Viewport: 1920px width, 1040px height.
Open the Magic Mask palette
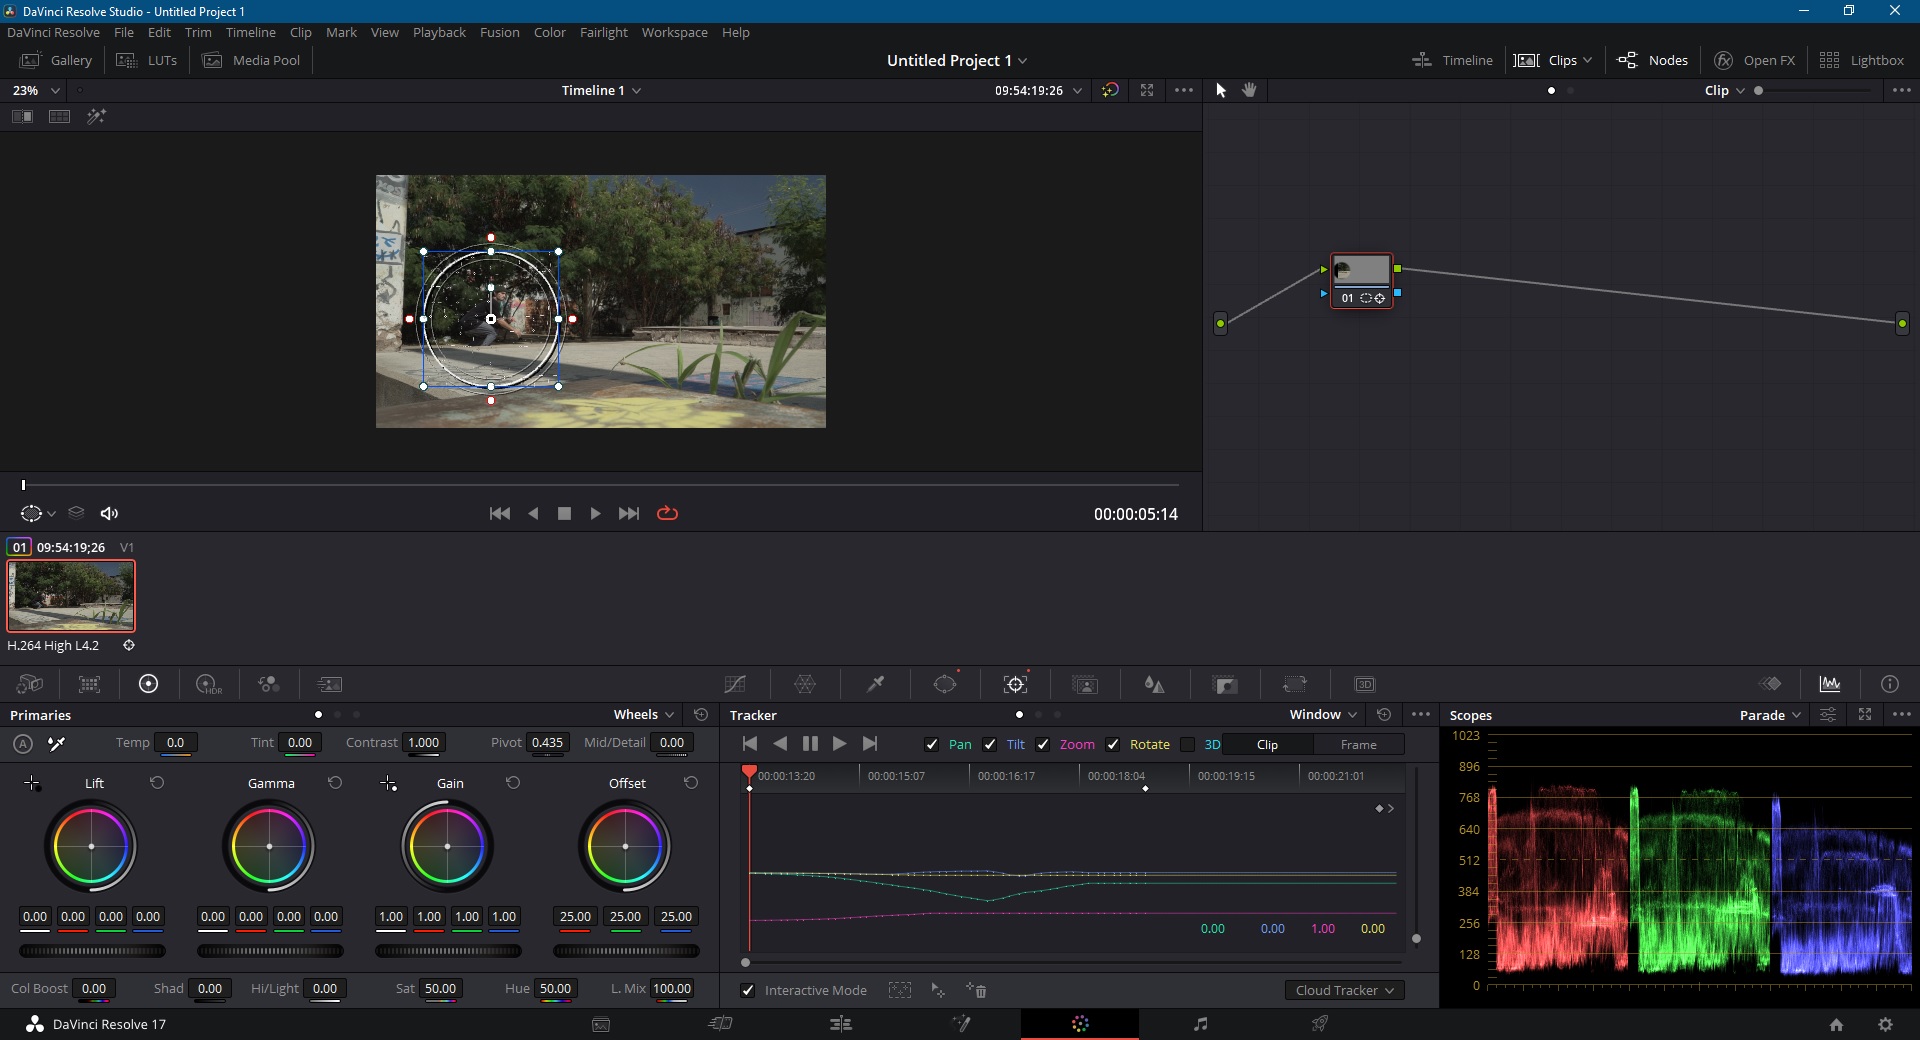(1085, 684)
